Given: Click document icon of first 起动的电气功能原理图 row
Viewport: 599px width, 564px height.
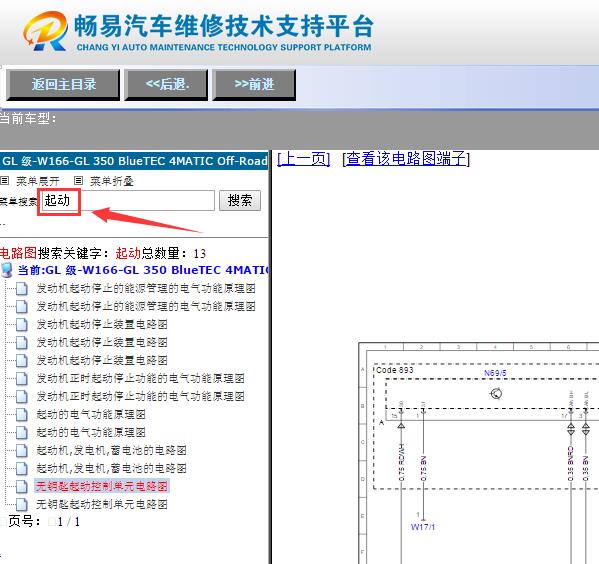Looking at the screenshot, I should click(22, 414).
